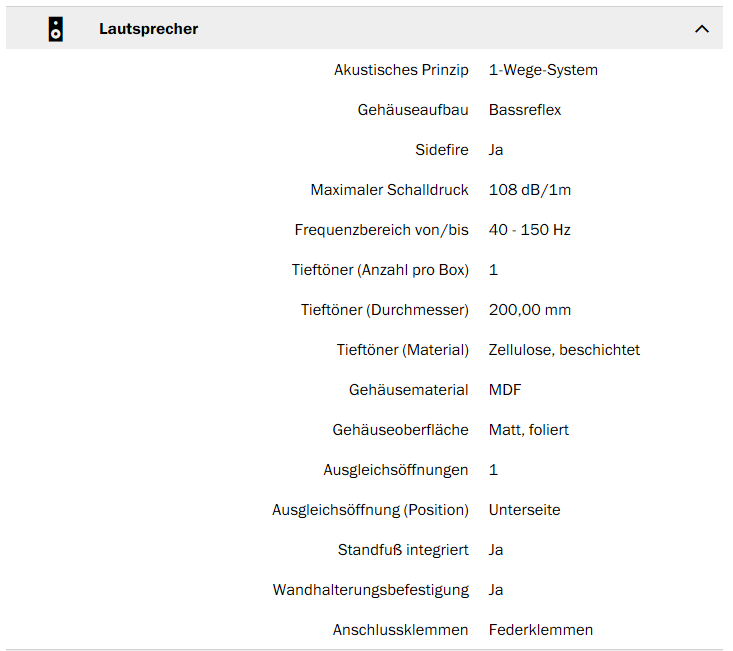Click the loudspeaker icon in header

pyautogui.click(x=56, y=29)
